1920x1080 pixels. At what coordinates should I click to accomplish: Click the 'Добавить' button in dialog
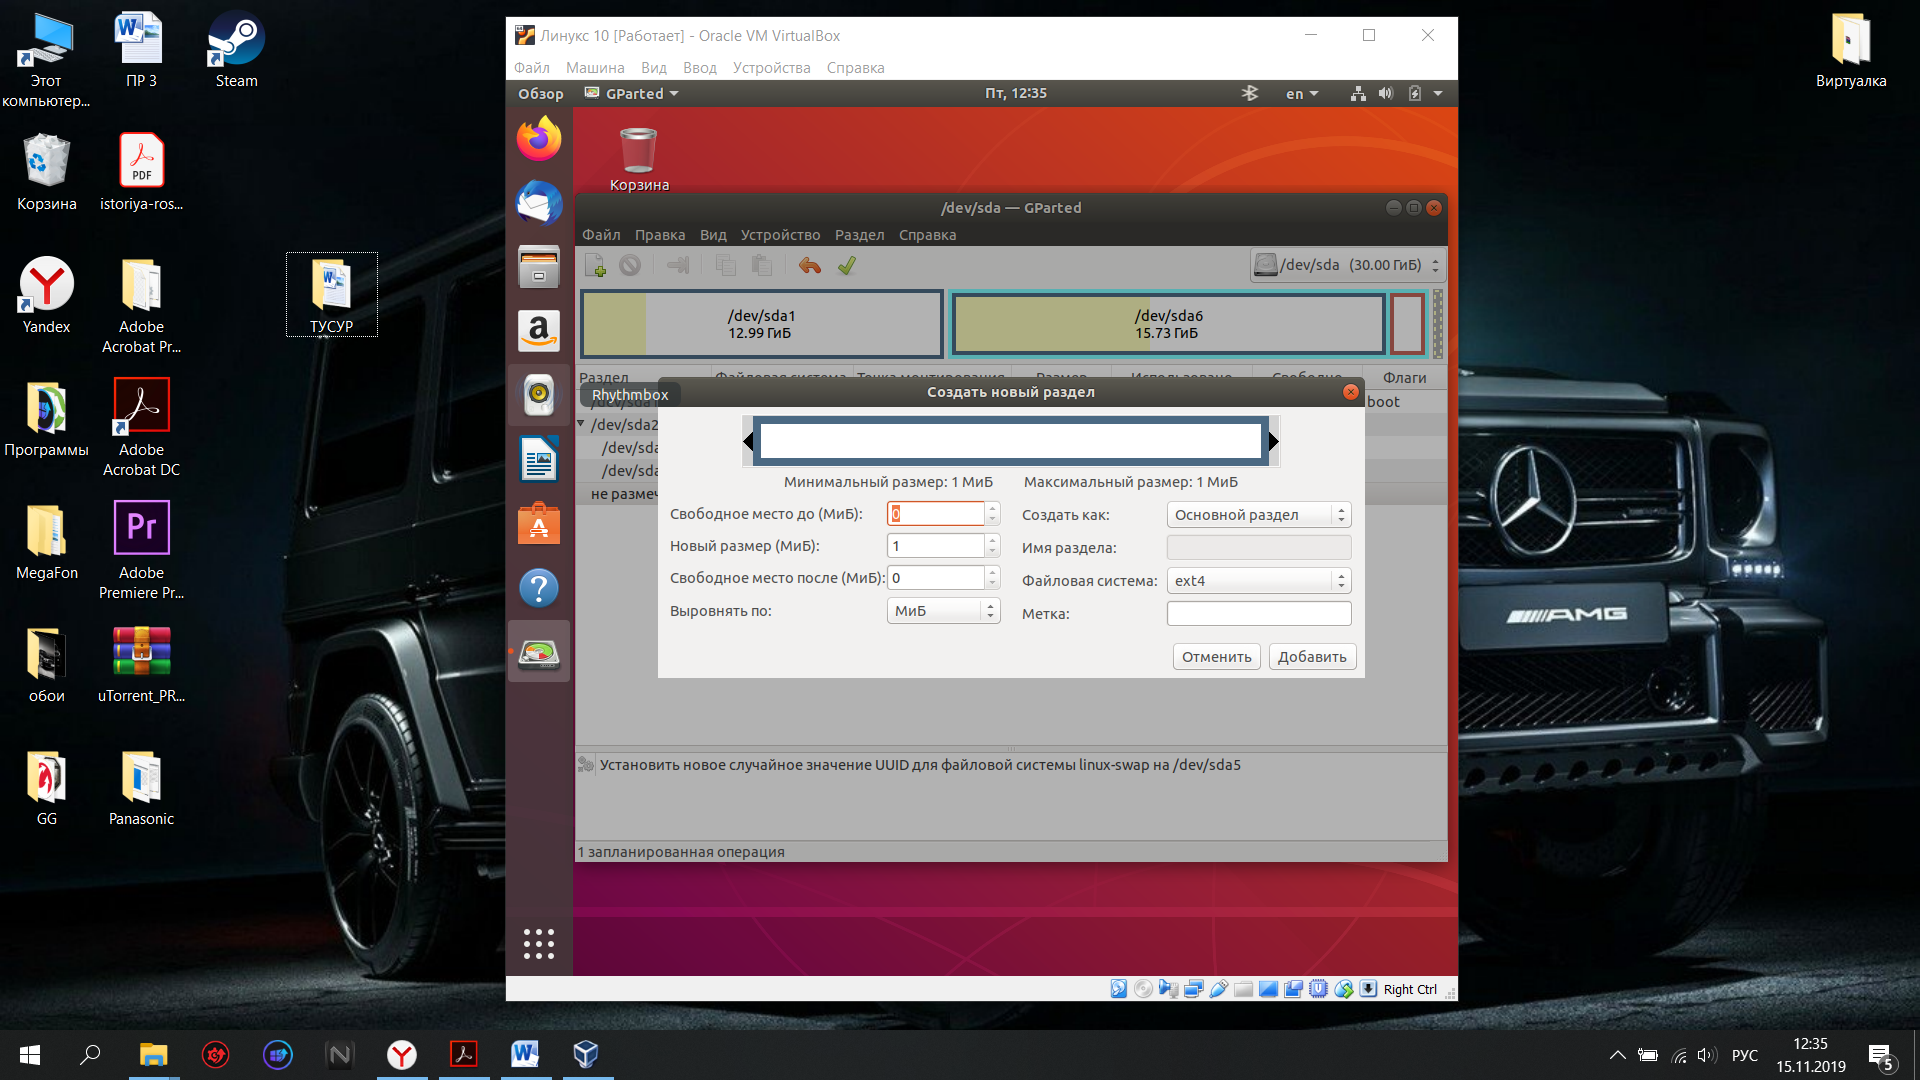pyautogui.click(x=1312, y=657)
